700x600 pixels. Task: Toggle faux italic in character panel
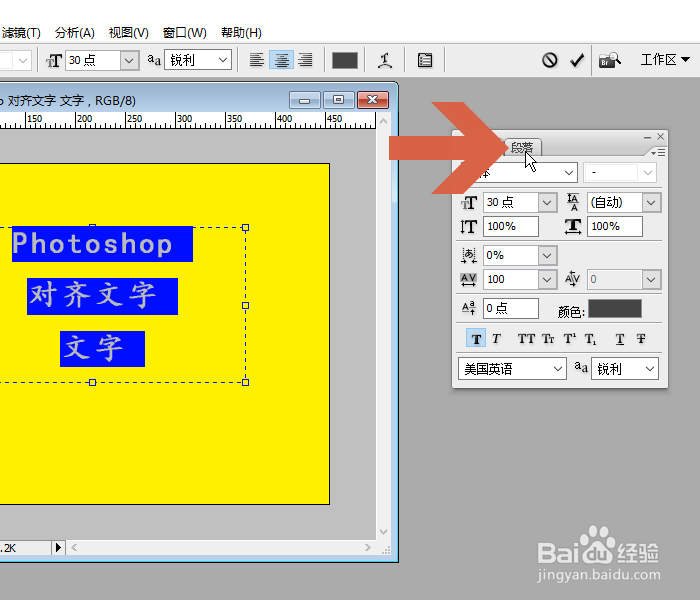click(496, 339)
